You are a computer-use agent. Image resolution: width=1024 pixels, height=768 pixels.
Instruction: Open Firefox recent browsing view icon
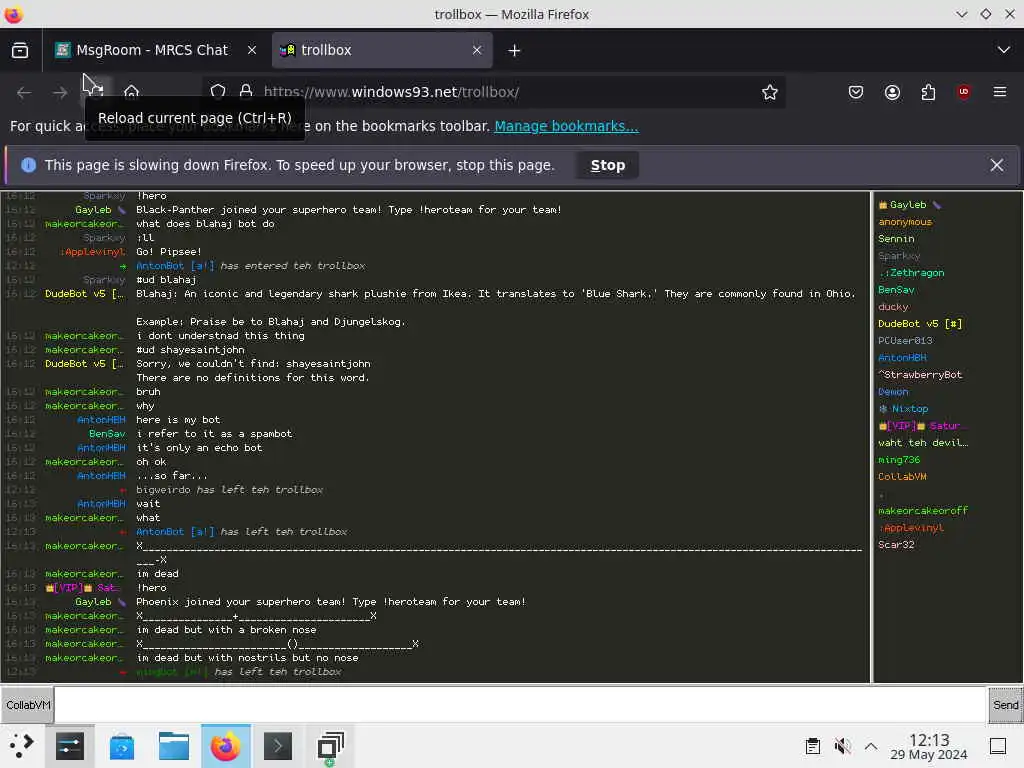(x=20, y=50)
